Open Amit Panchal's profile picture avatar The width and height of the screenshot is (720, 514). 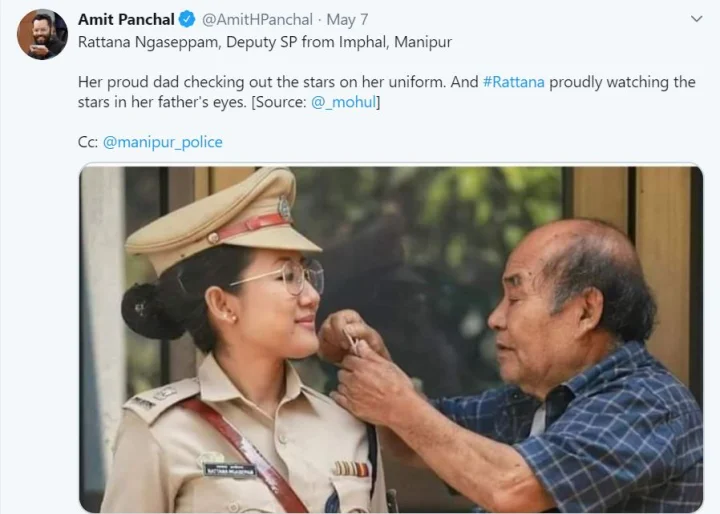[x=42, y=35]
